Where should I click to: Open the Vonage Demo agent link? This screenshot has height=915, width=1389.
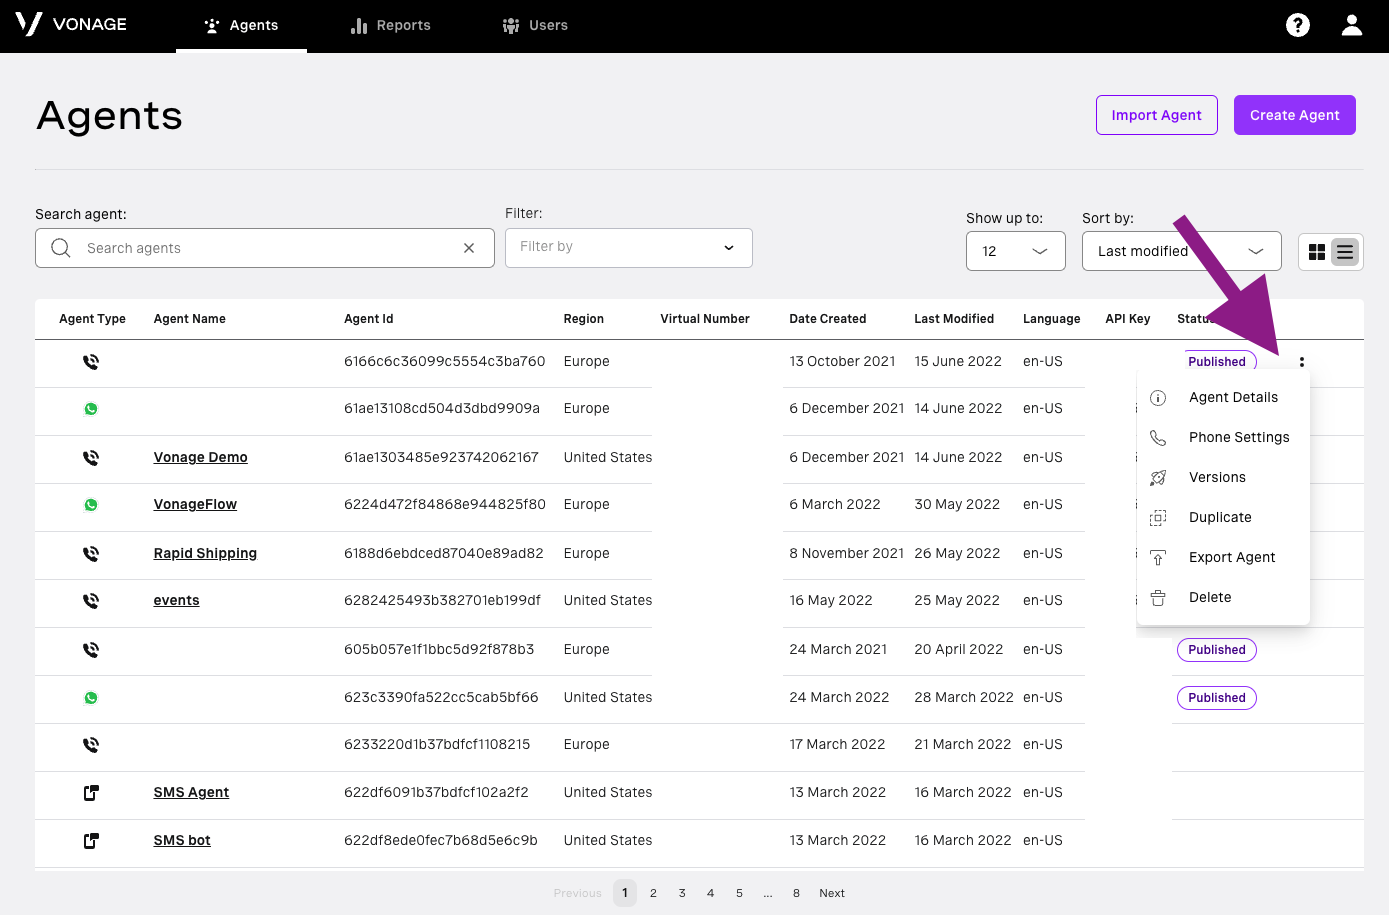[201, 457]
